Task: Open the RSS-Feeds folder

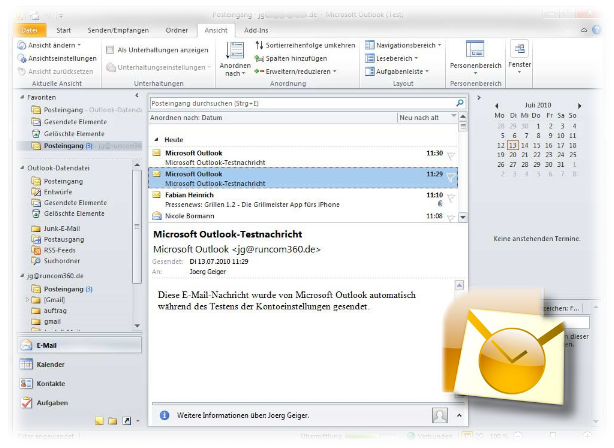Action: 53,250
